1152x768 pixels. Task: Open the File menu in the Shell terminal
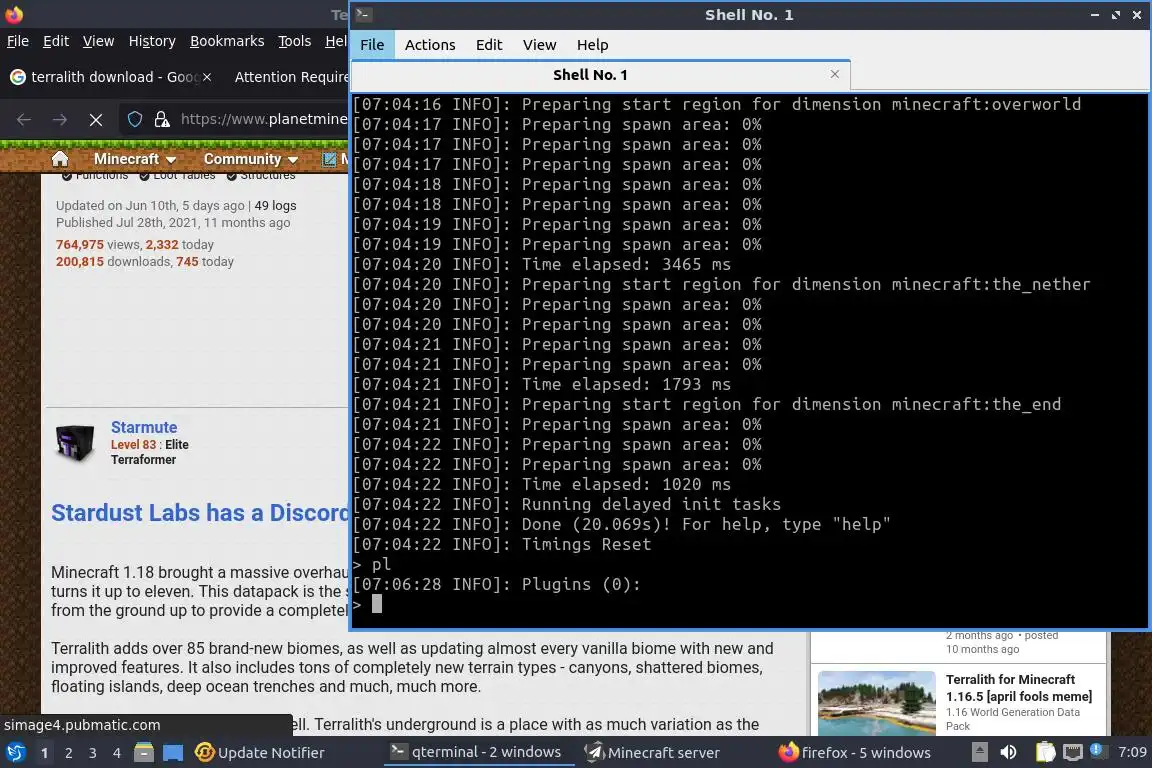pyautogui.click(x=372, y=45)
